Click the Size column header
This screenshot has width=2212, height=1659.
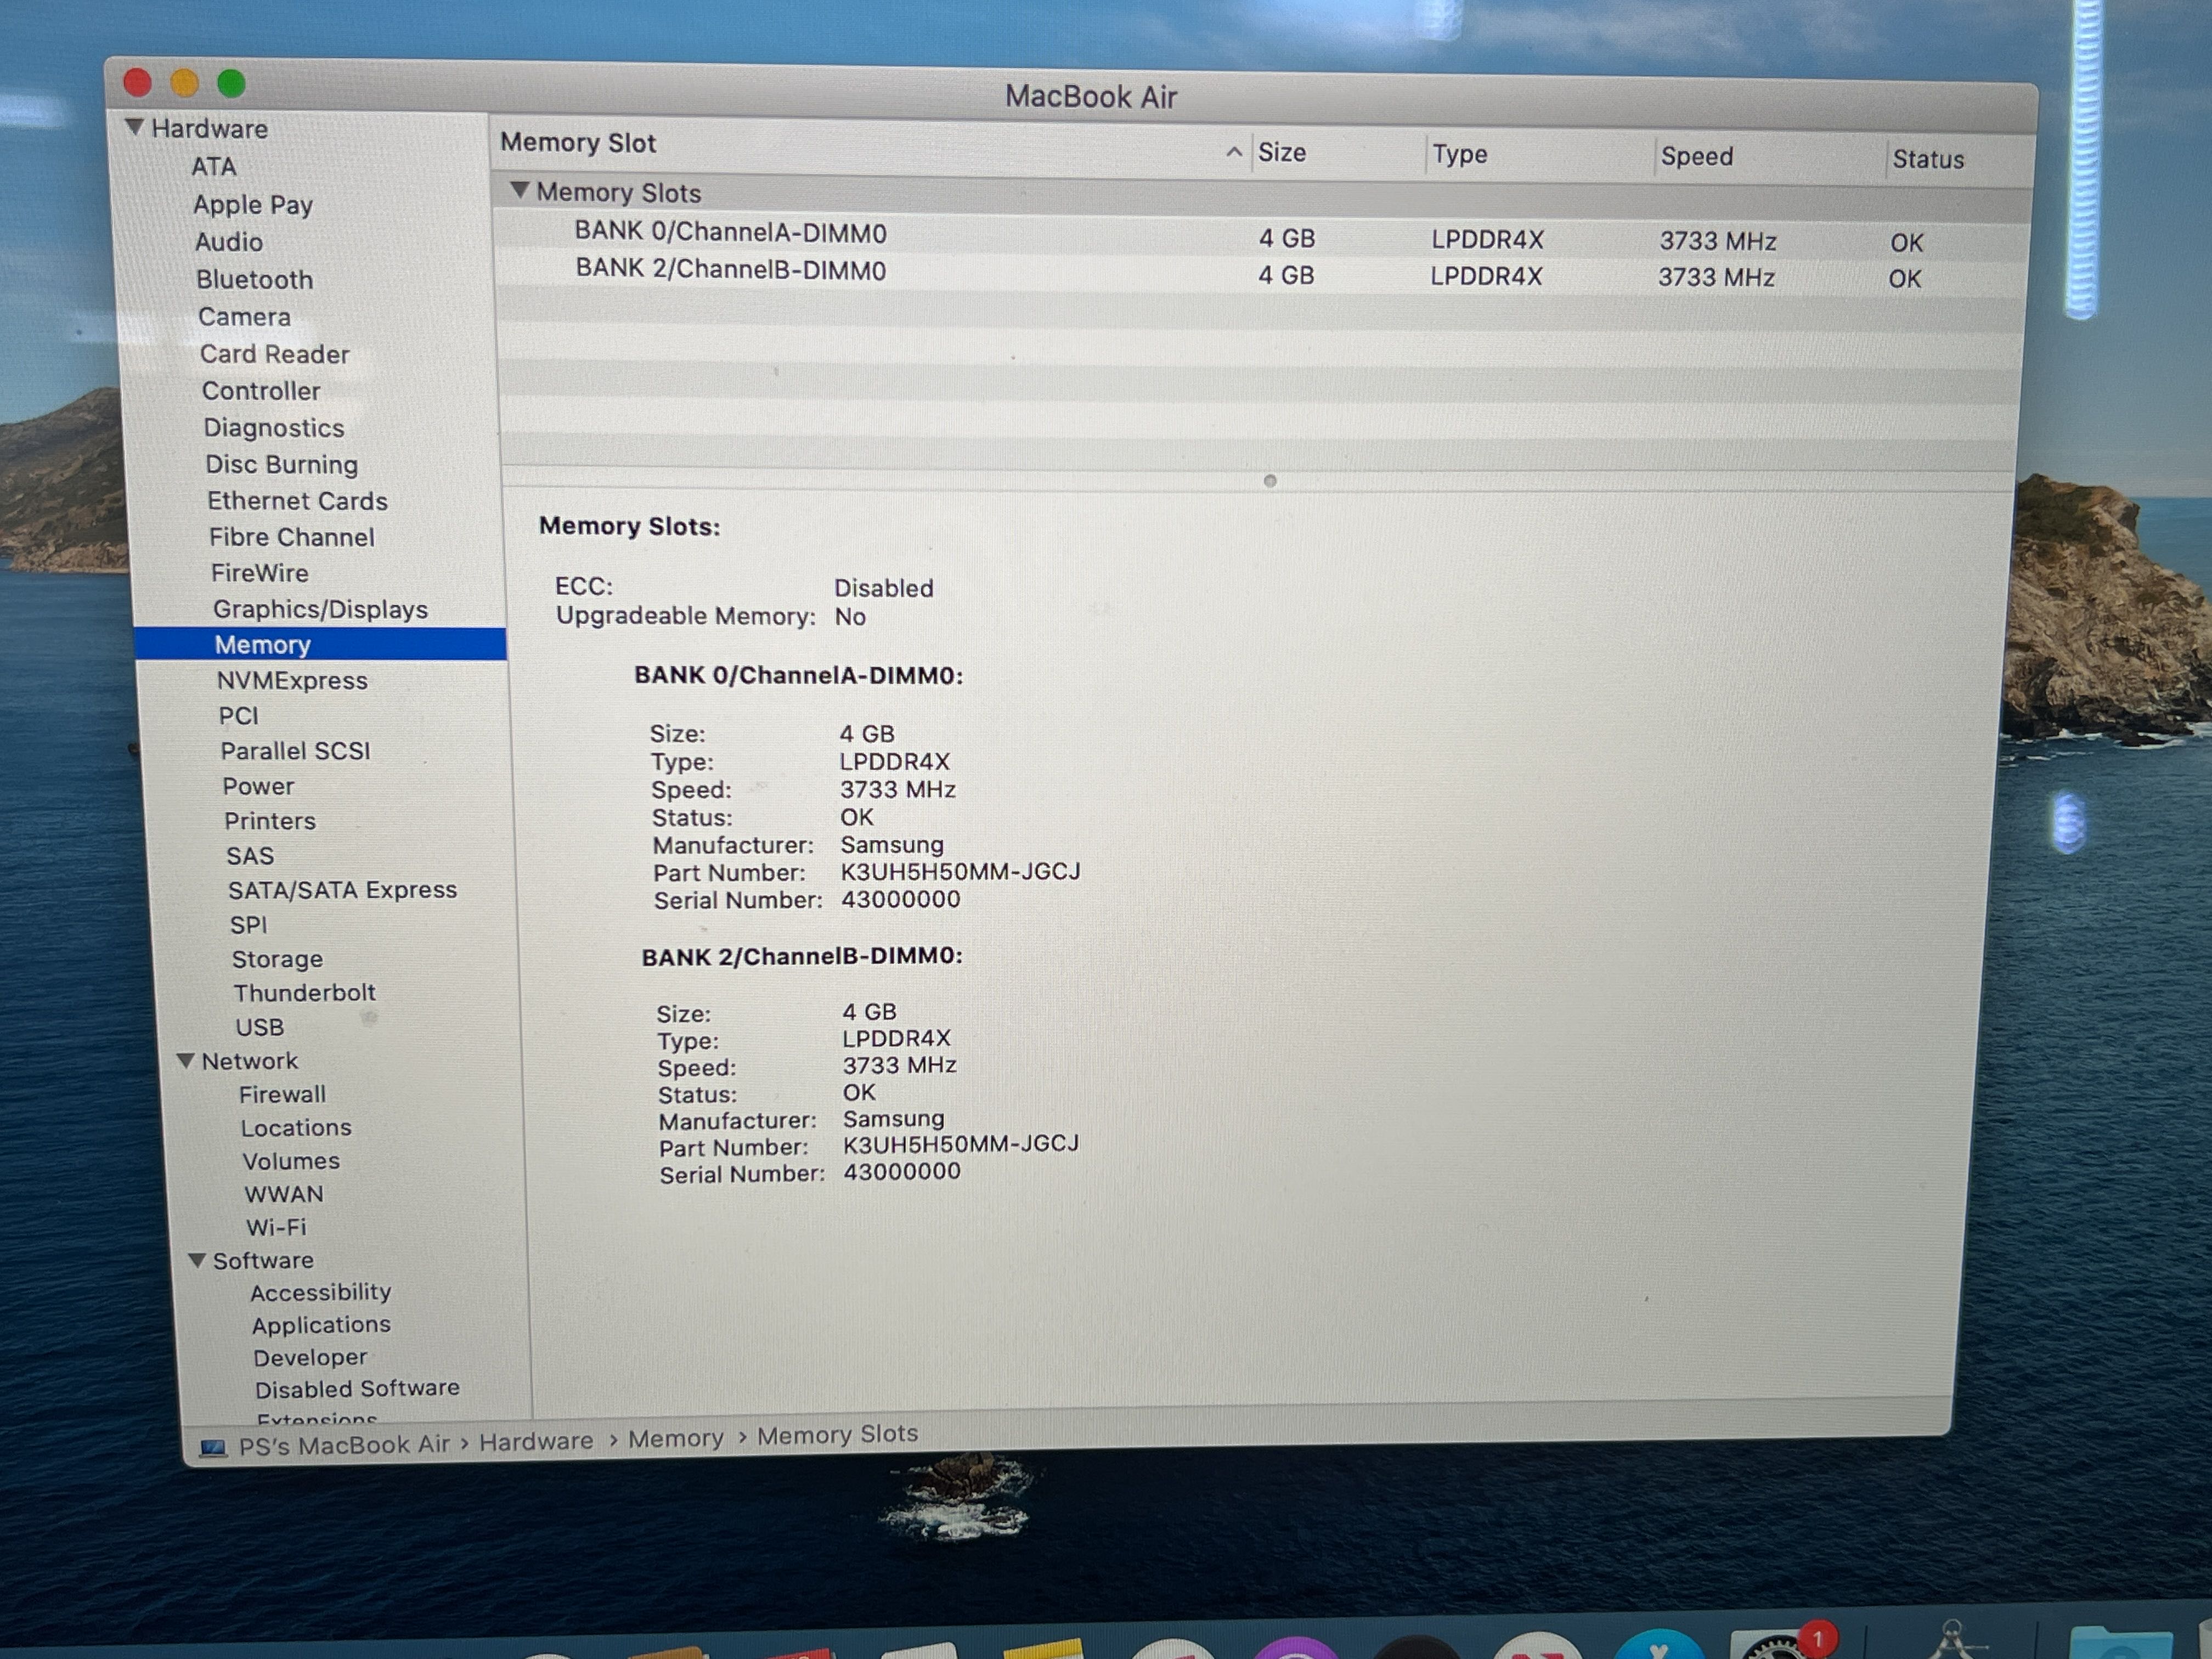1281,152
